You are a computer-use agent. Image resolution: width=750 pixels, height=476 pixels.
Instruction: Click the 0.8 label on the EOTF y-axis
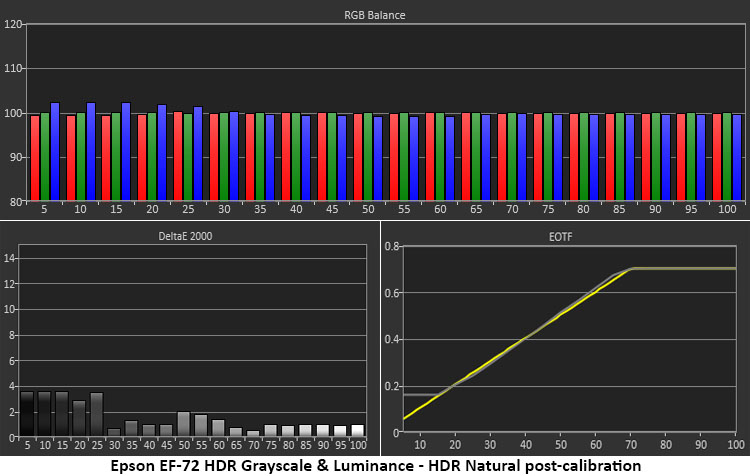click(x=392, y=246)
